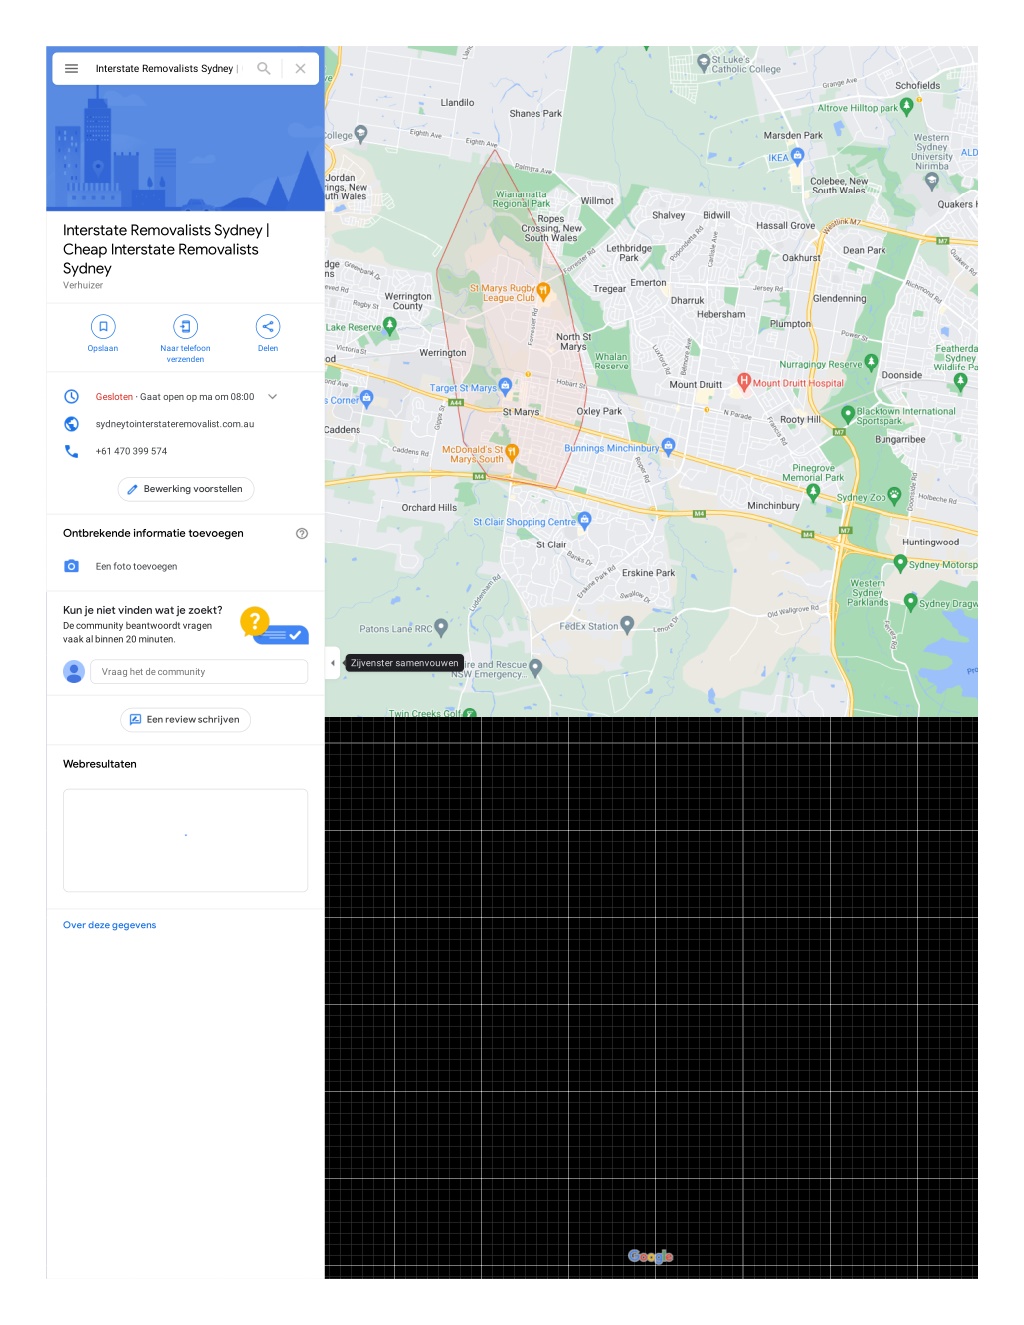This screenshot has width=1024, height=1325.
Task: Click the Interstate Removalists Sydney search field
Action: (168, 69)
